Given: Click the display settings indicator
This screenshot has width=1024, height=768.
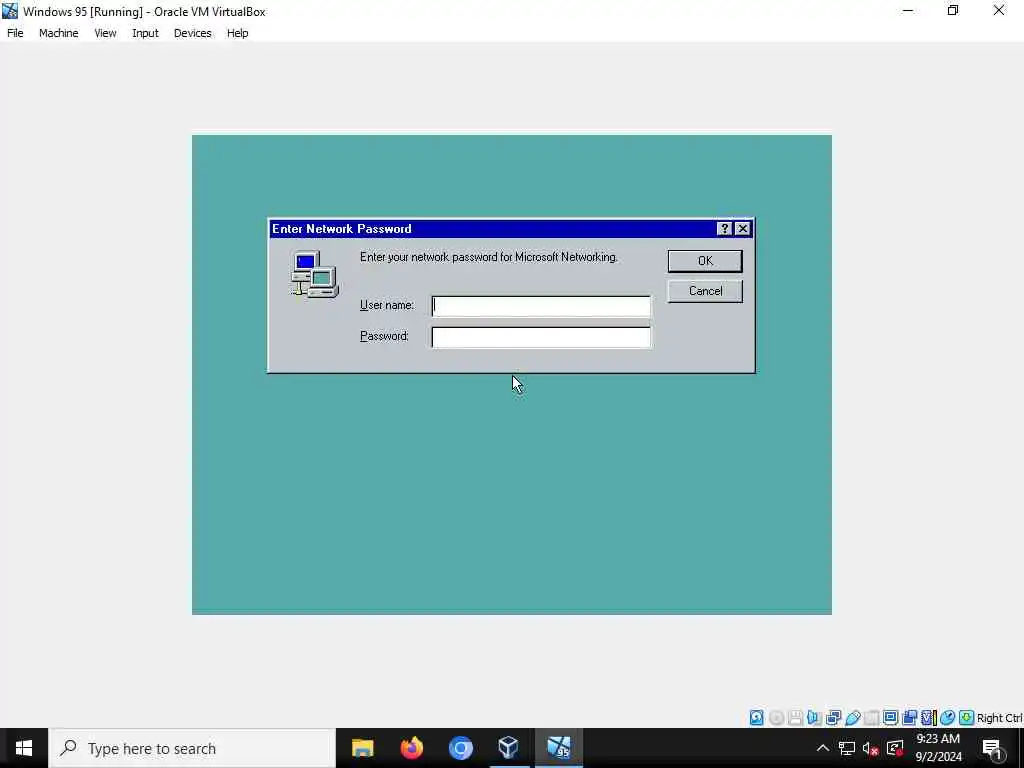Looking at the screenshot, I should pos(890,718).
